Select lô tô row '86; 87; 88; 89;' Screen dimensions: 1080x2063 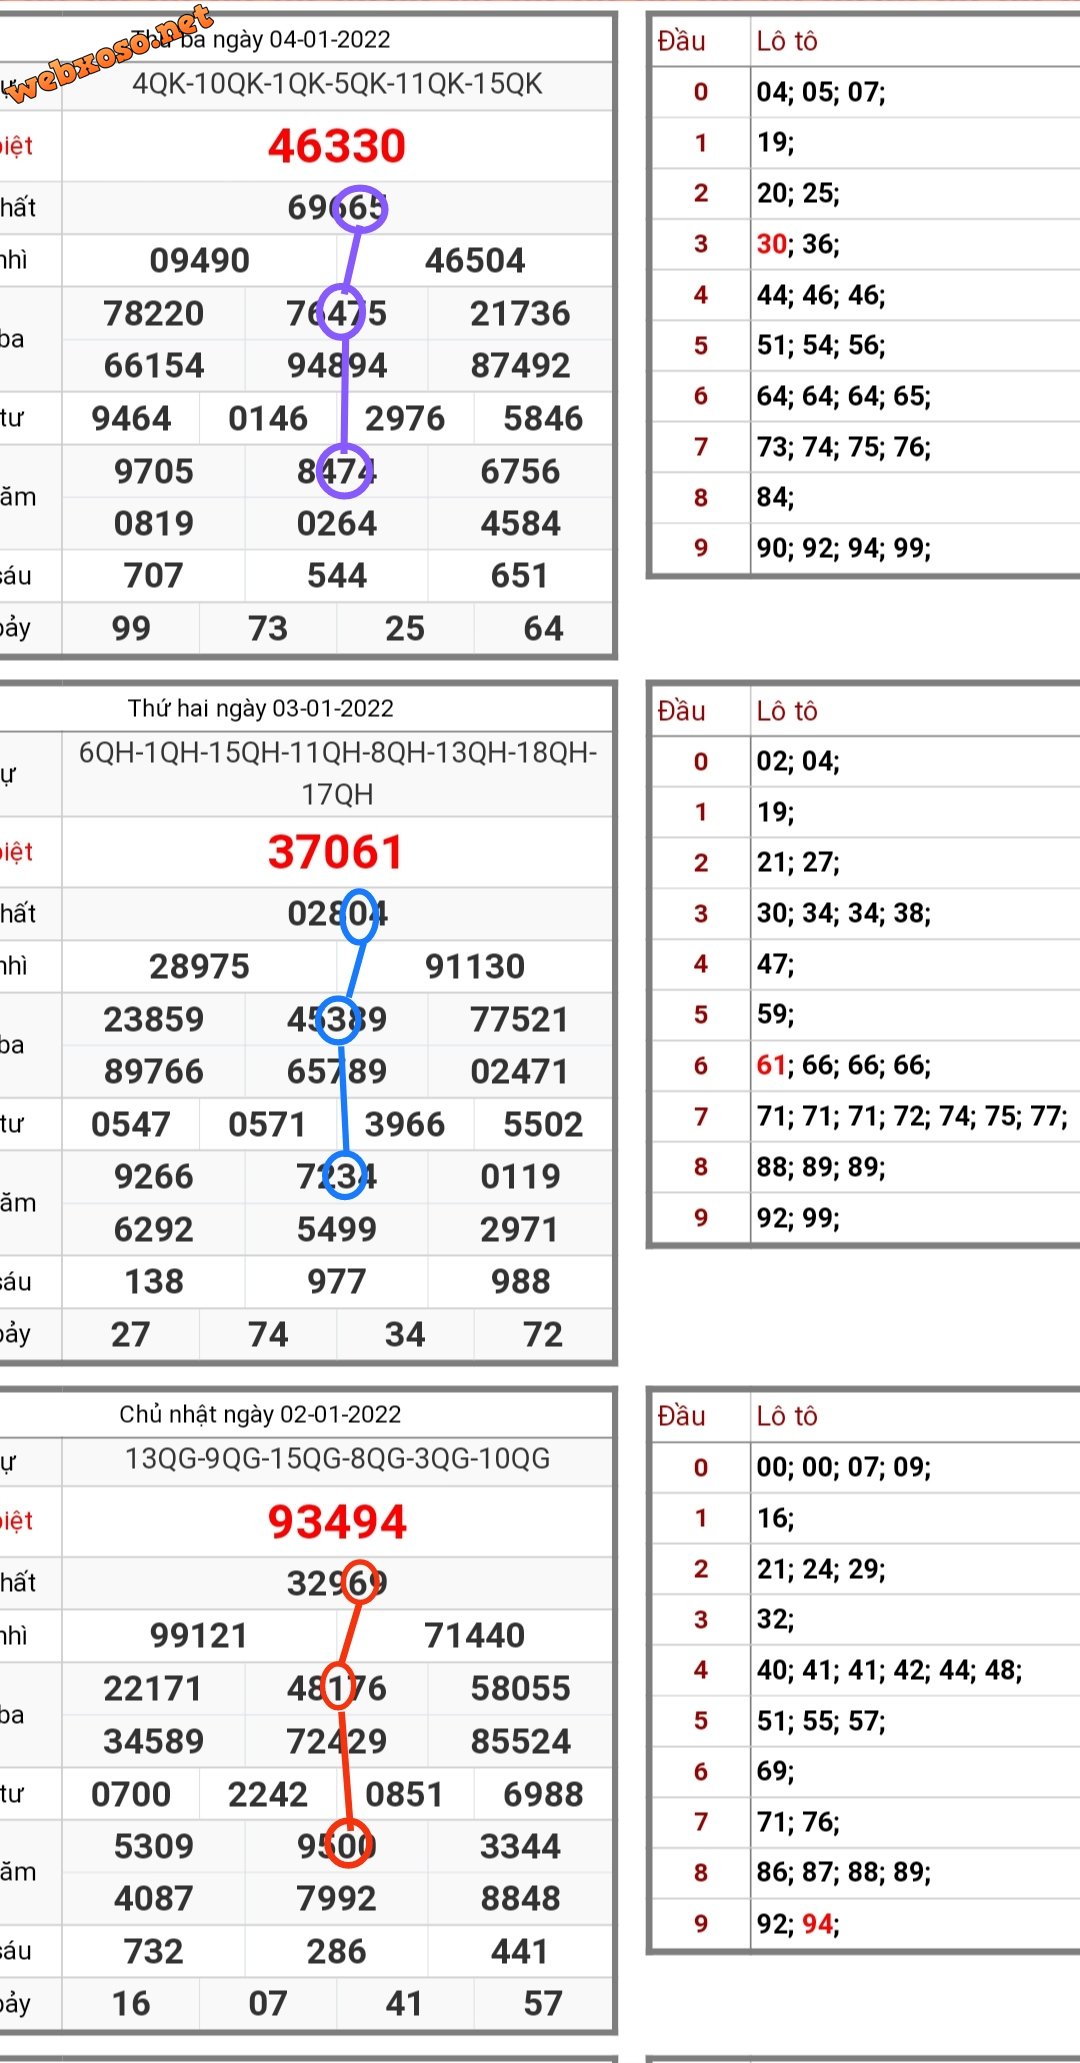click(843, 1873)
